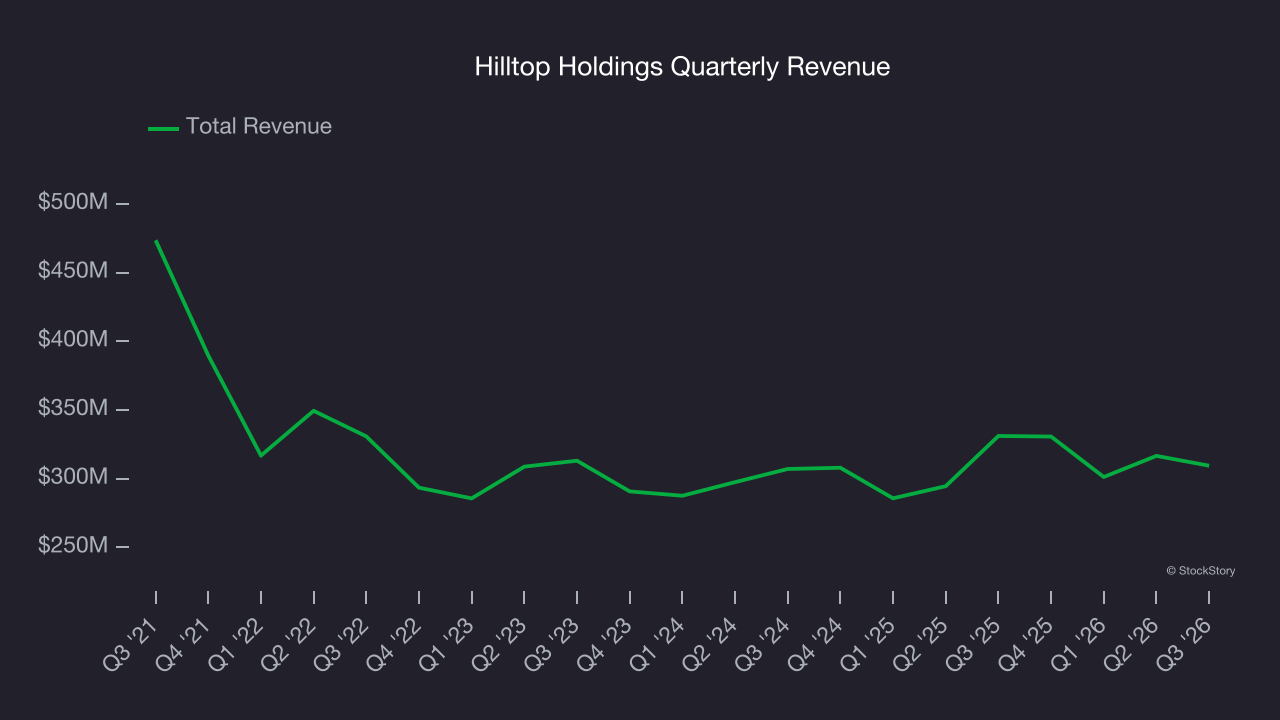The image size is (1280, 720).
Task: Click the '$500M' y-axis label
Action: pos(73,203)
